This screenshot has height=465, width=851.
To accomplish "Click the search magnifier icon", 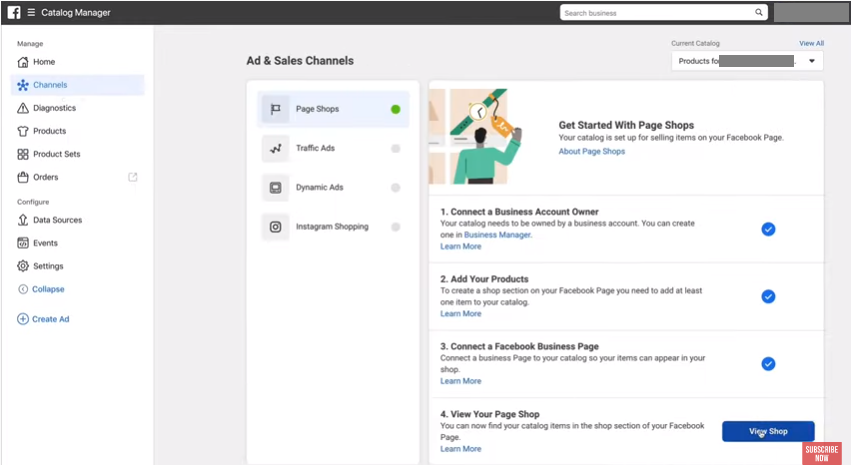I will pyautogui.click(x=759, y=13).
